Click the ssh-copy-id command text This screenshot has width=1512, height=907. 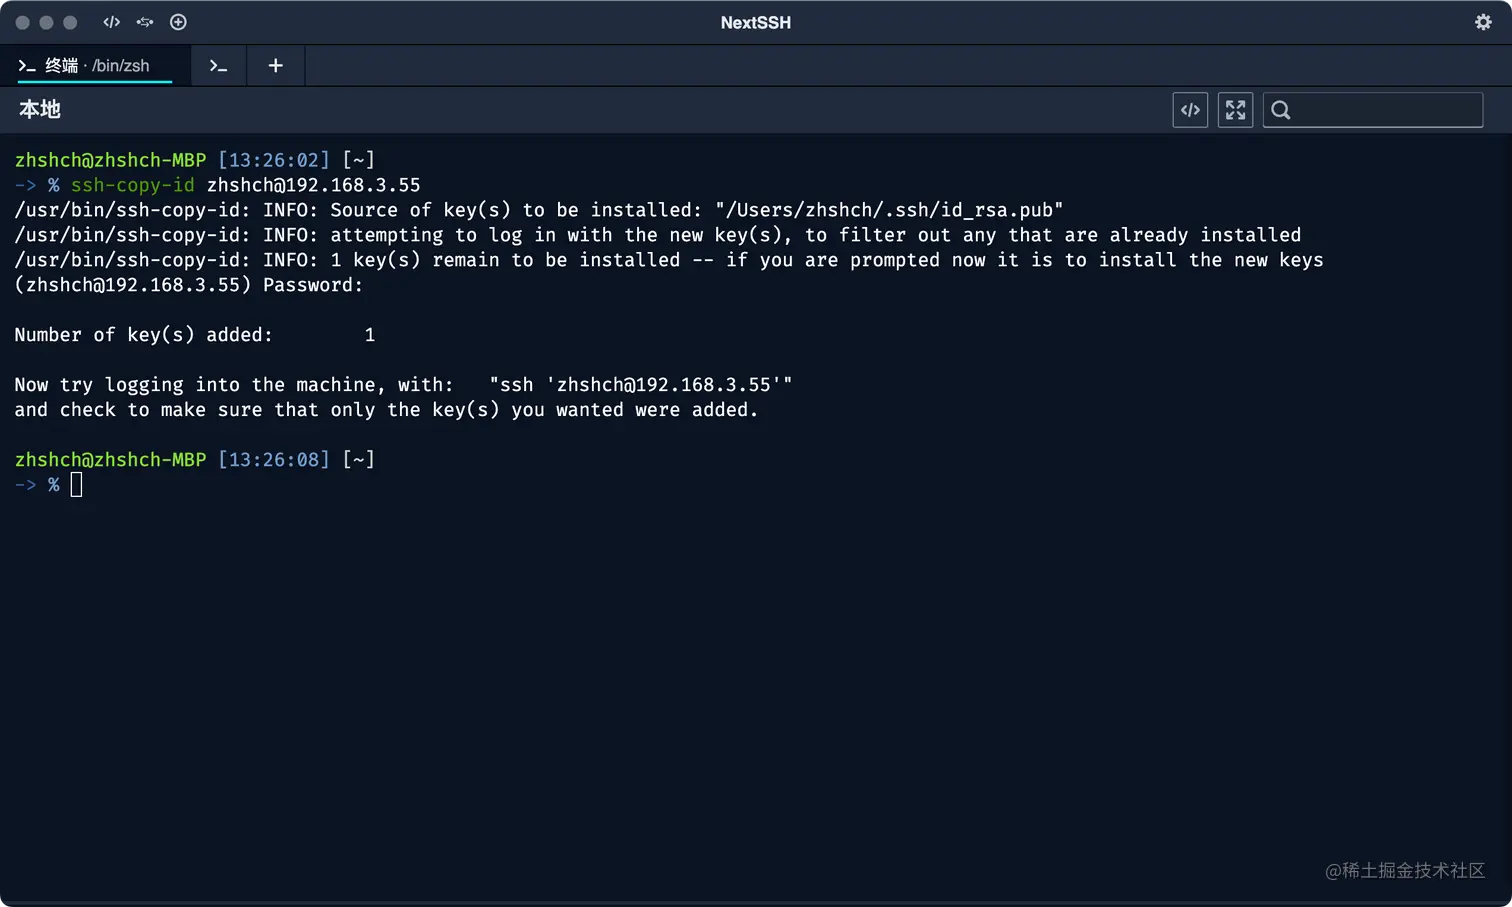point(132,185)
